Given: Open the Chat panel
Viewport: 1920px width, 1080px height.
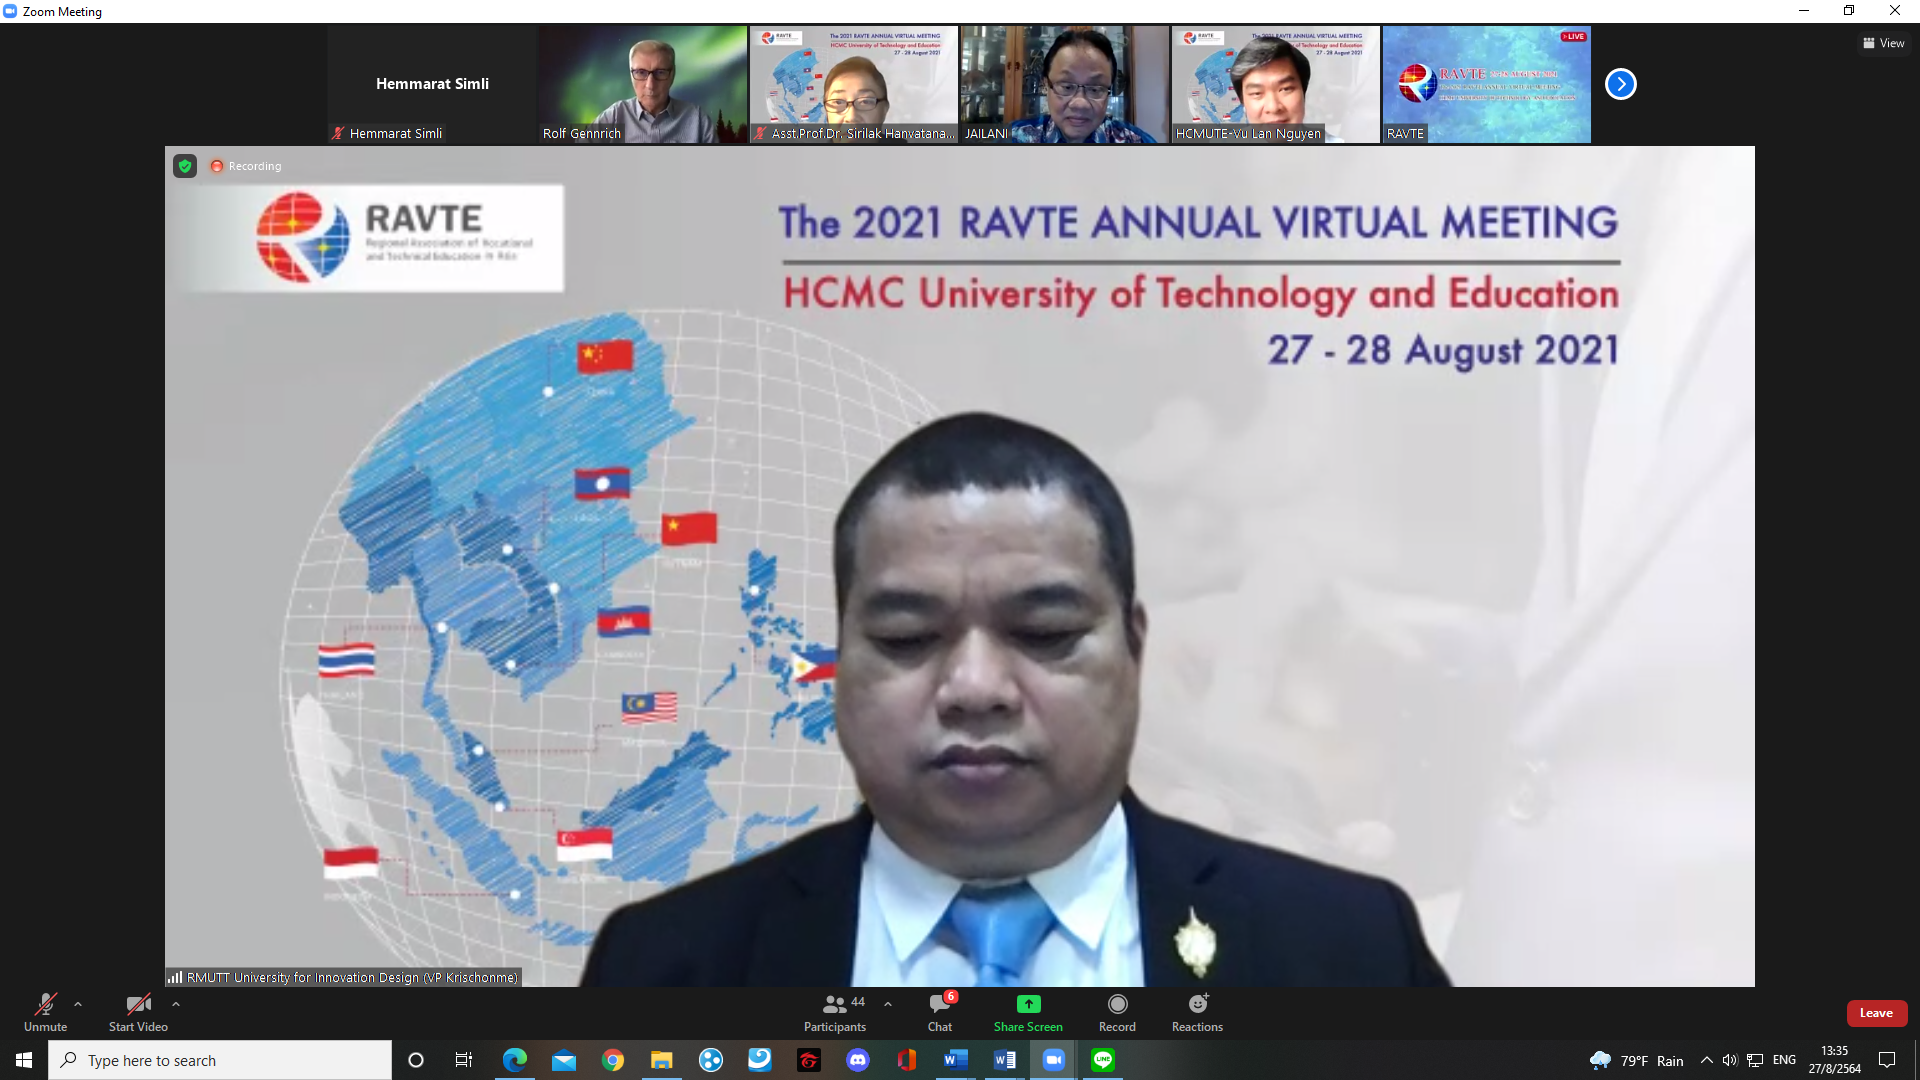Looking at the screenshot, I should [x=940, y=1012].
